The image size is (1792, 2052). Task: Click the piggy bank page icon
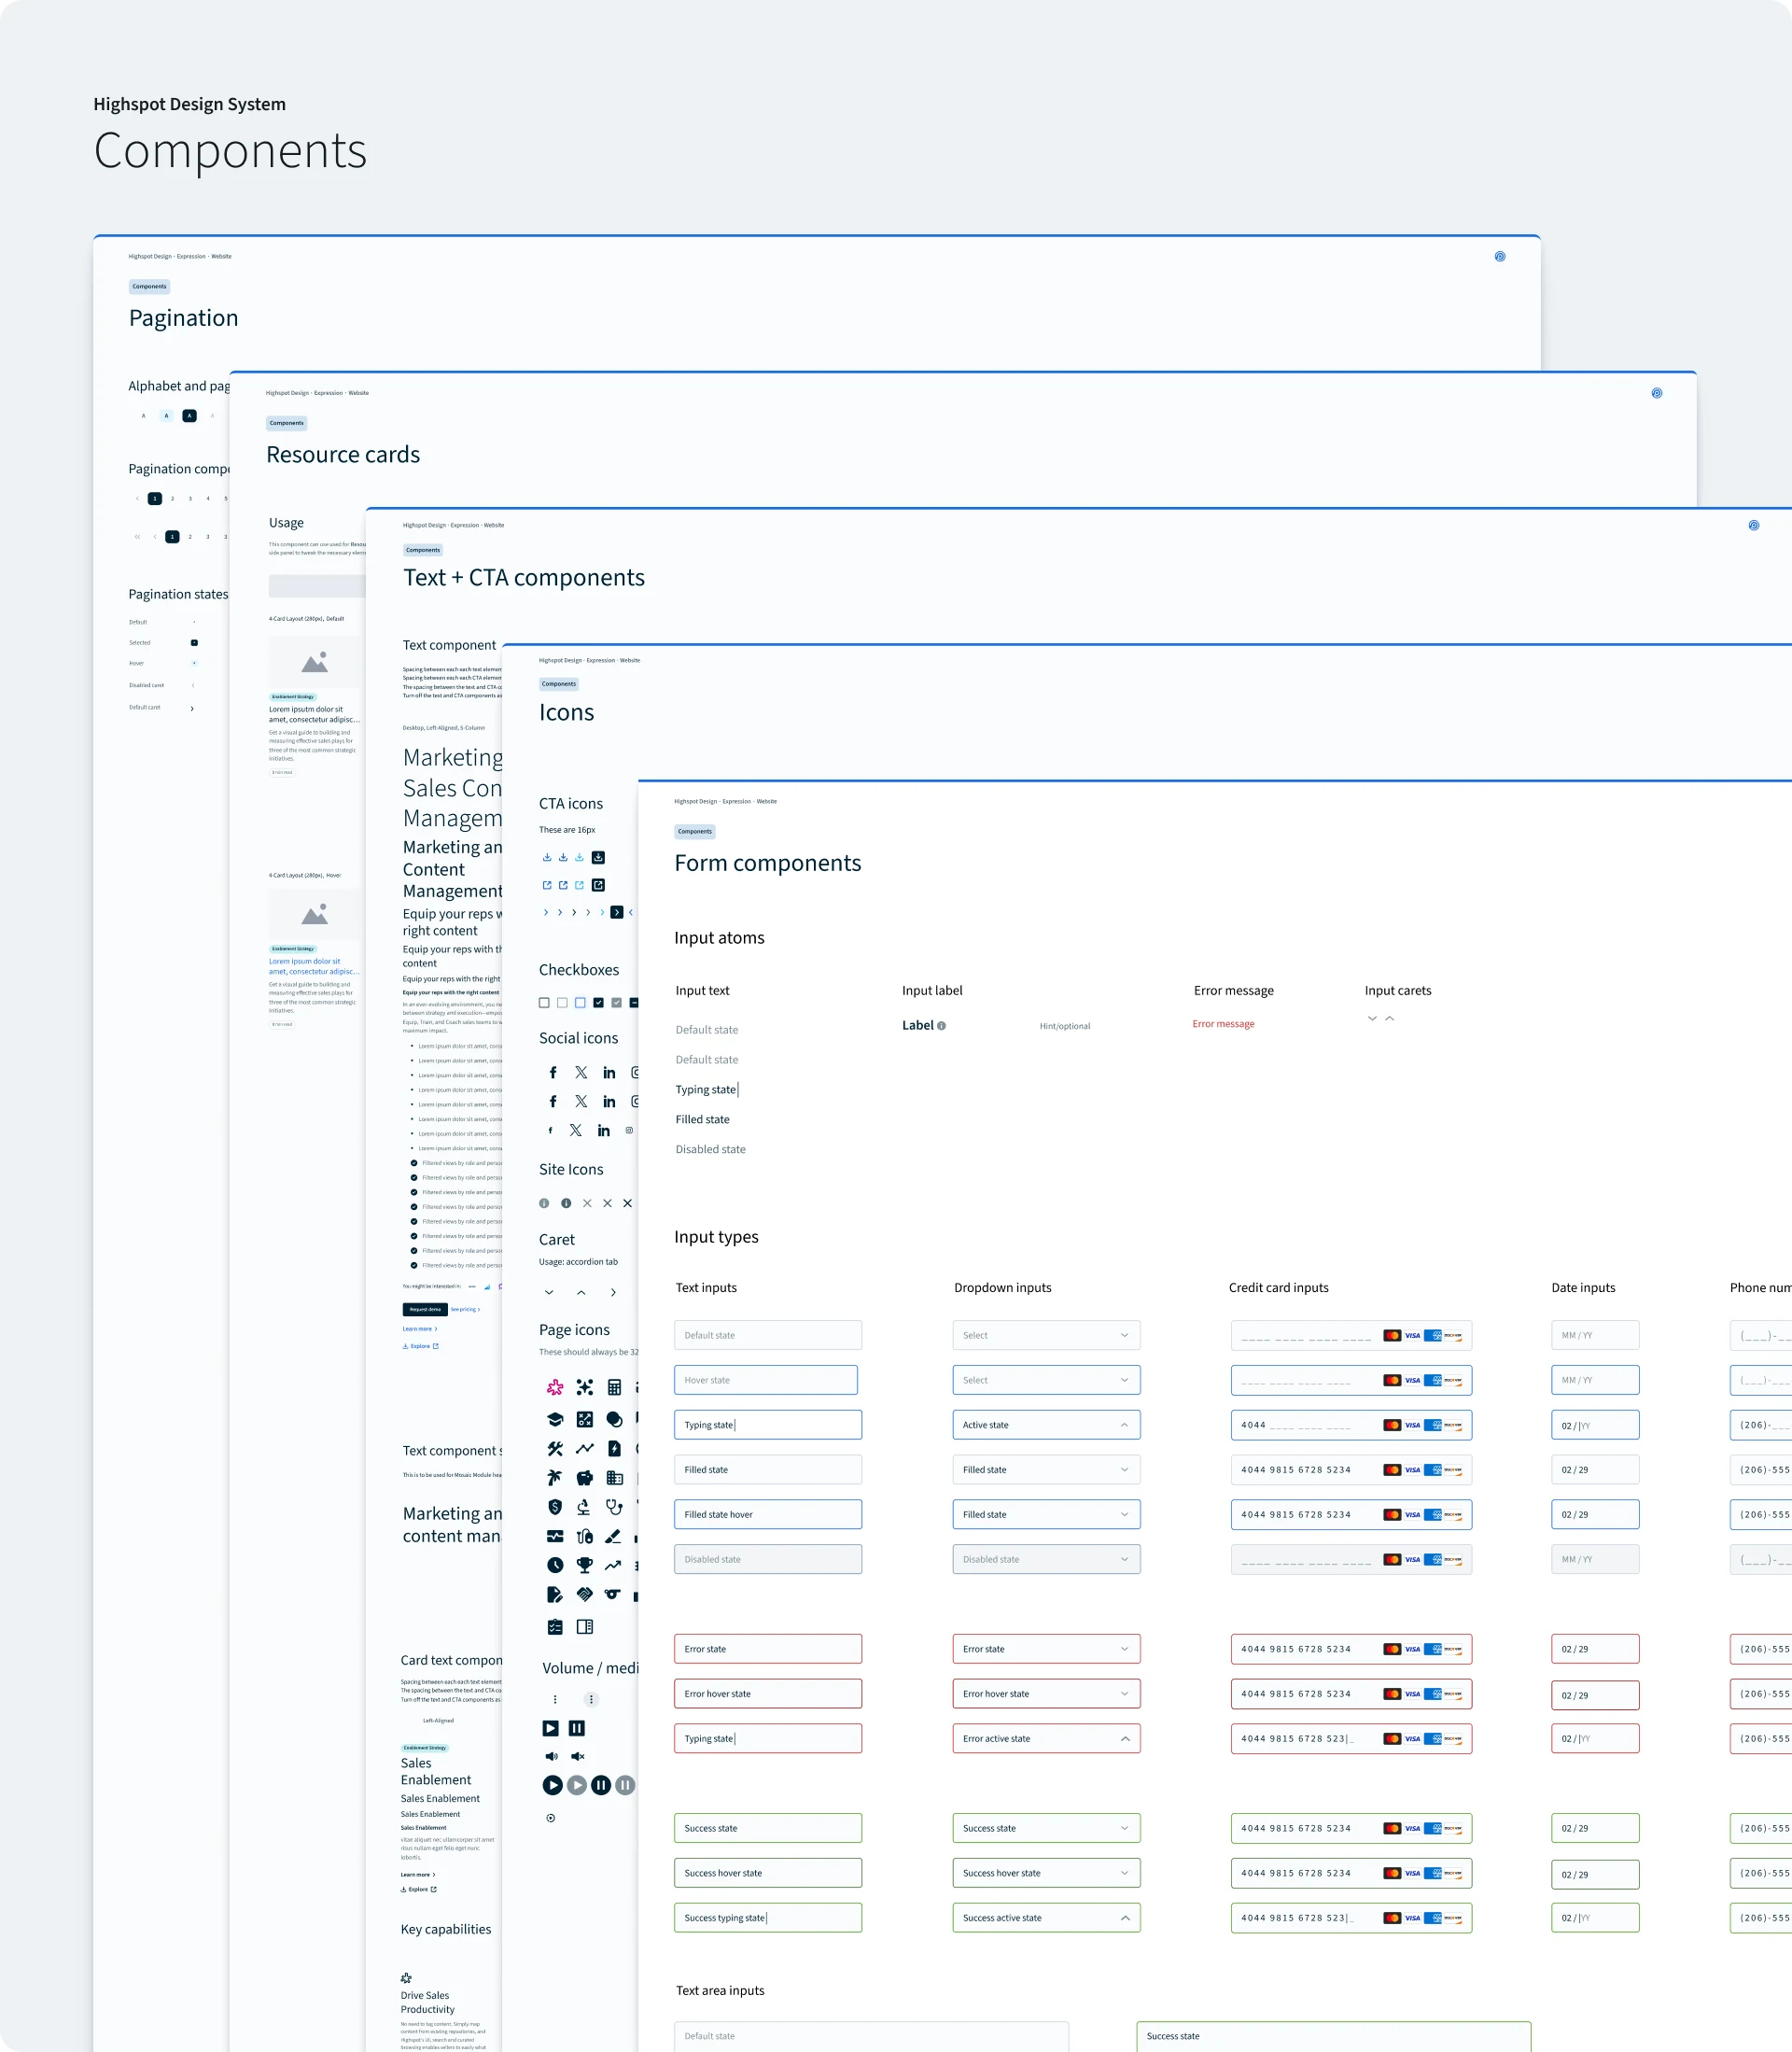click(x=584, y=1477)
